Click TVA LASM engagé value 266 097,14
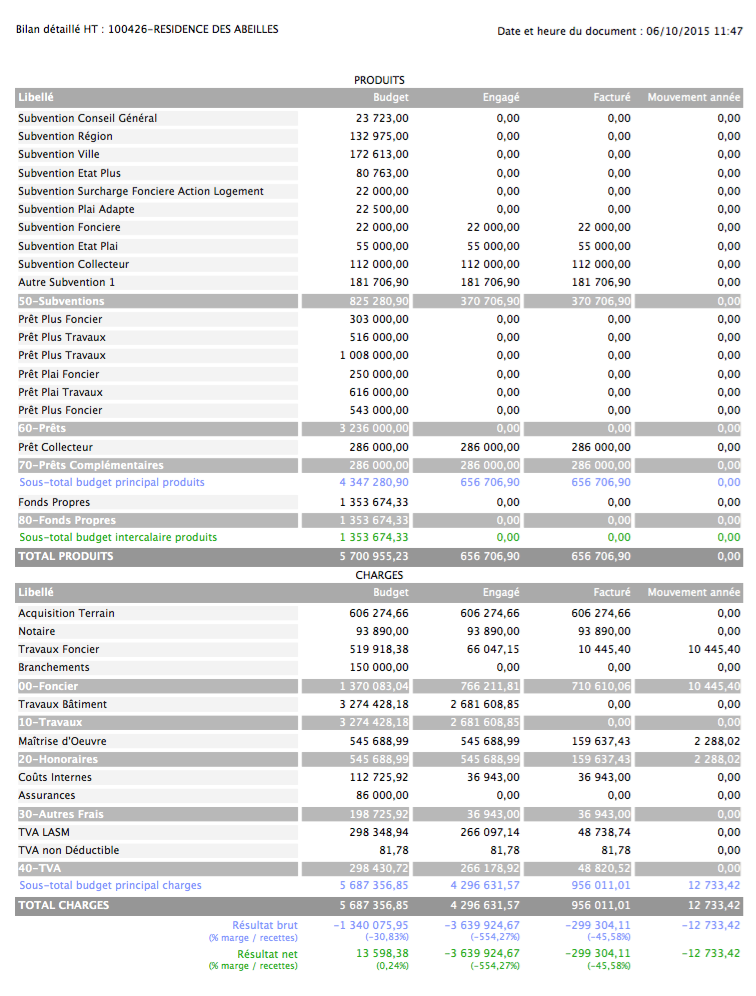This screenshot has height=996, width=756. [x=490, y=832]
